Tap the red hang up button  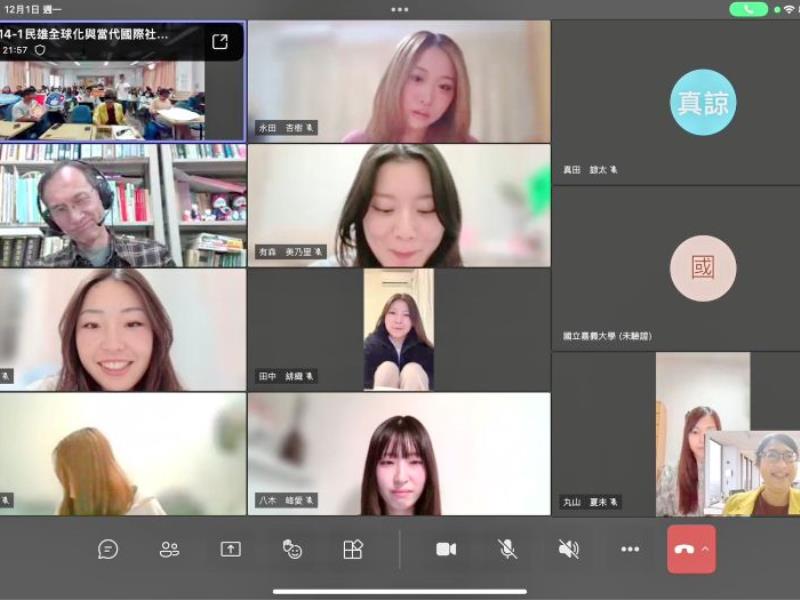(684, 549)
